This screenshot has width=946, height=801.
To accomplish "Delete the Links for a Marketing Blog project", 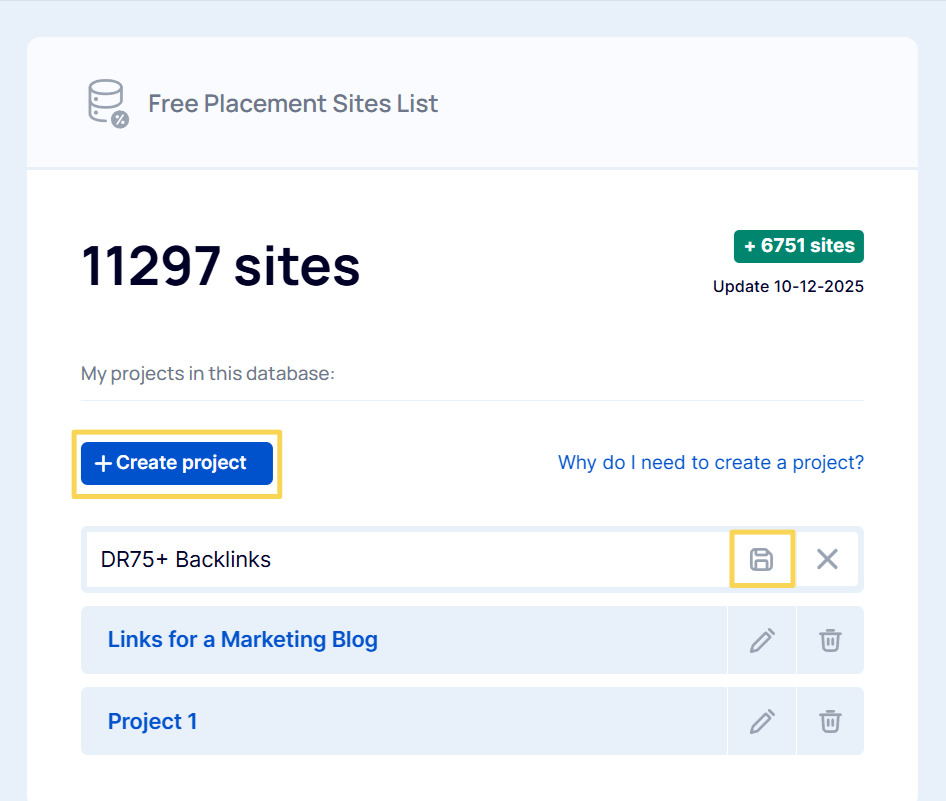I will [830, 640].
